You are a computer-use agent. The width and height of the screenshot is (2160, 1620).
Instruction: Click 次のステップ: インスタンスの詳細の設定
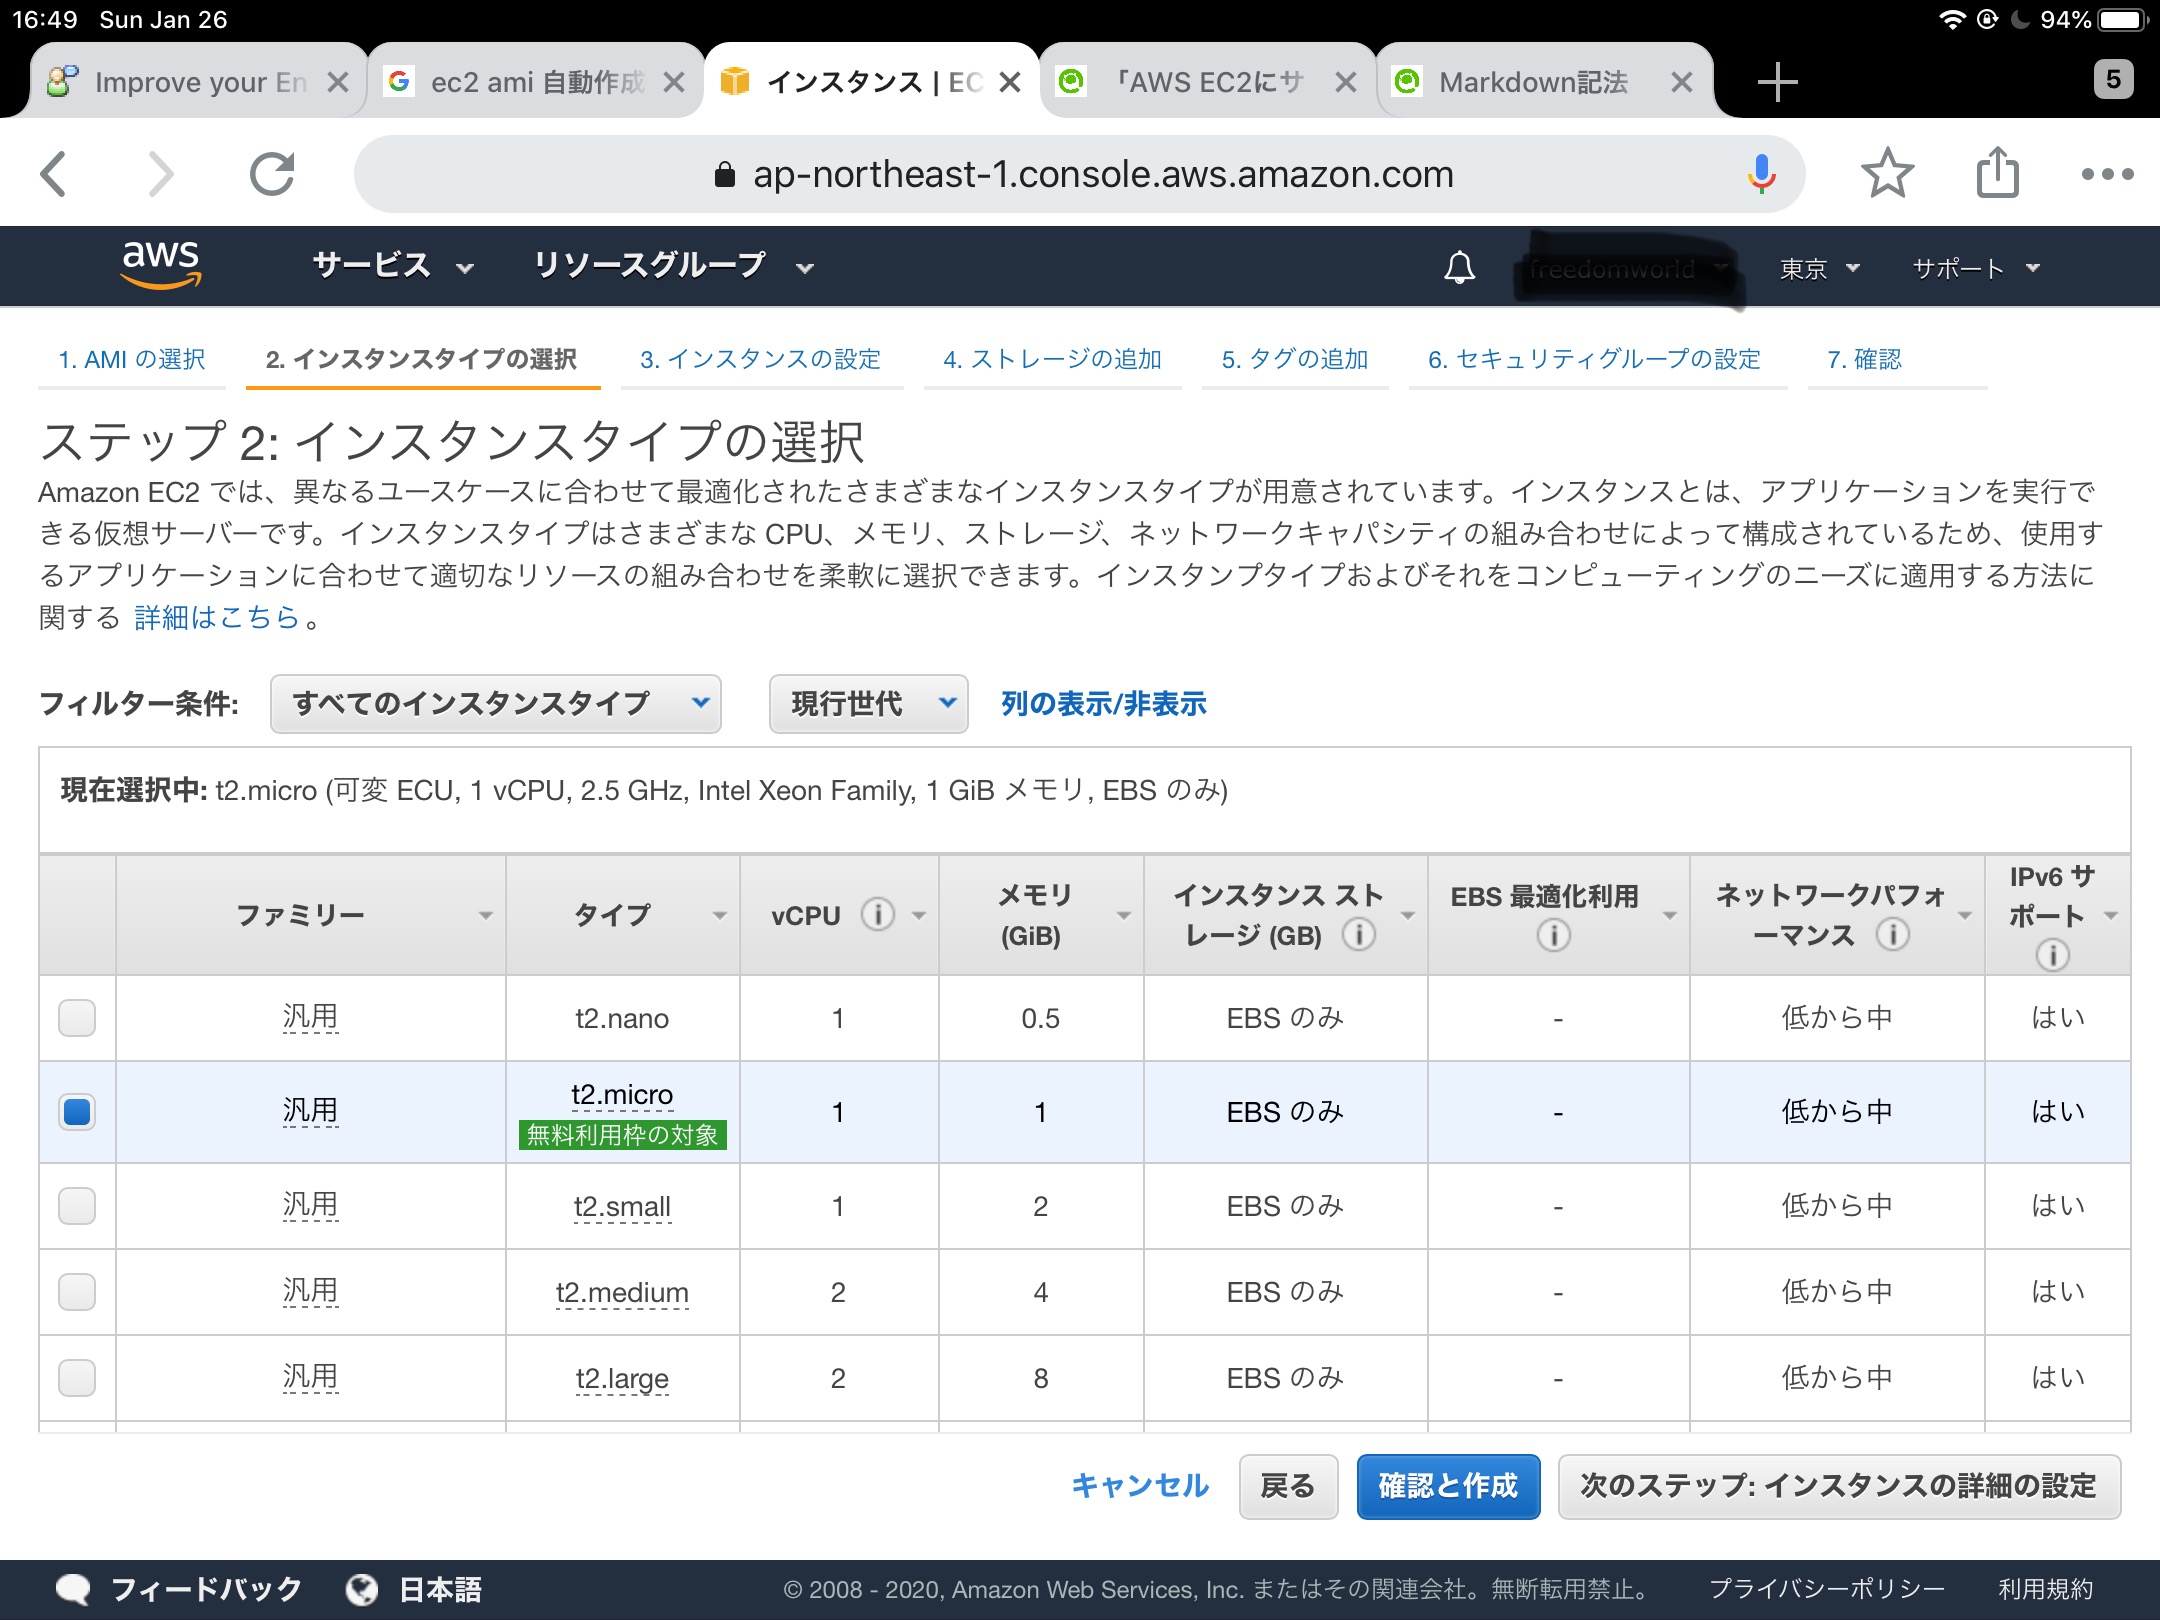(x=1839, y=1487)
